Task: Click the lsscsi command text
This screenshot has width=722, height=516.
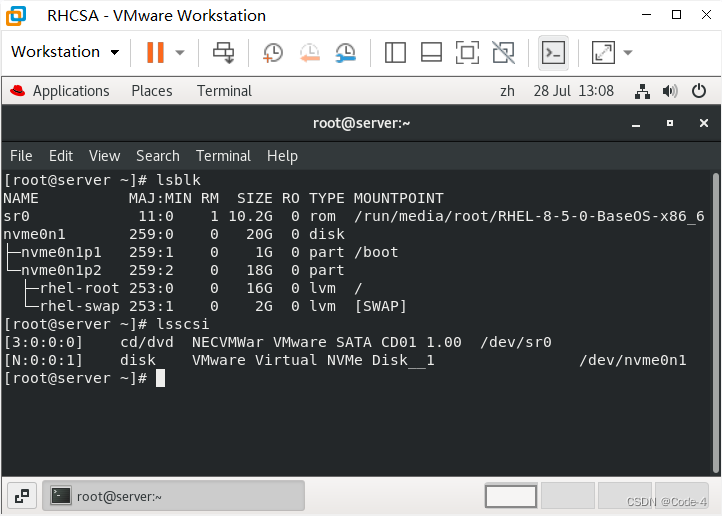Action: tap(183, 324)
